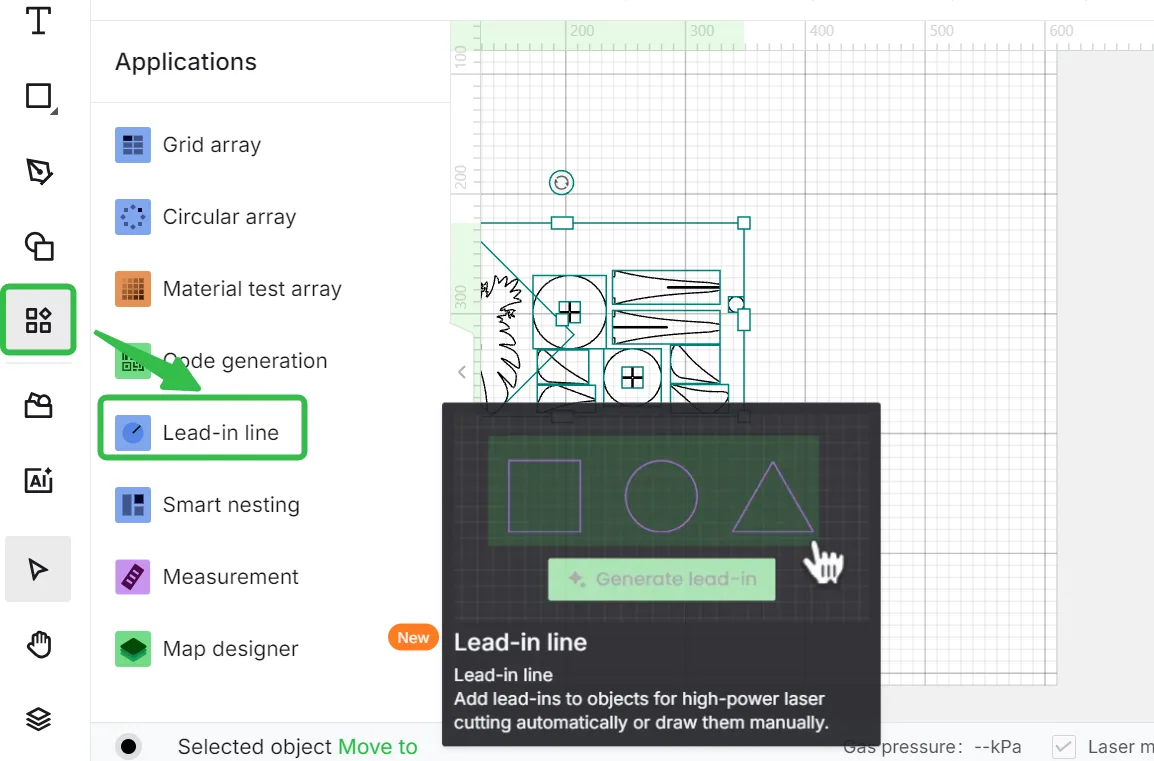
Task: Open Material test array
Action: (229, 289)
